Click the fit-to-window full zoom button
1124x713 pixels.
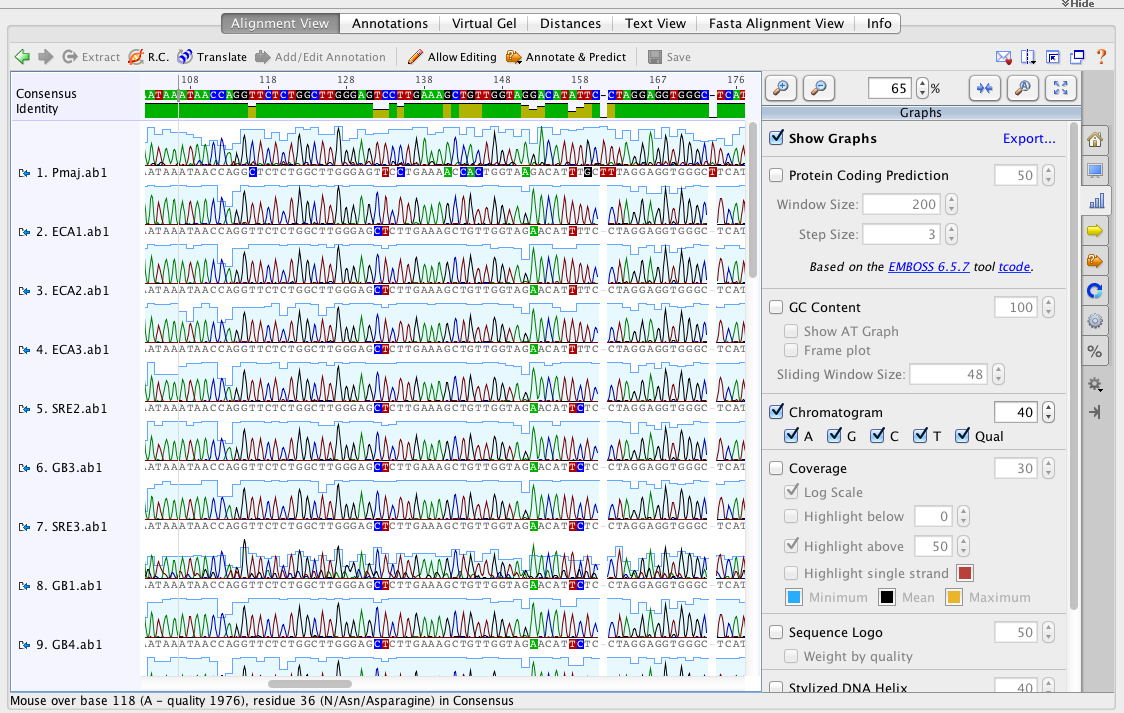pos(1061,88)
